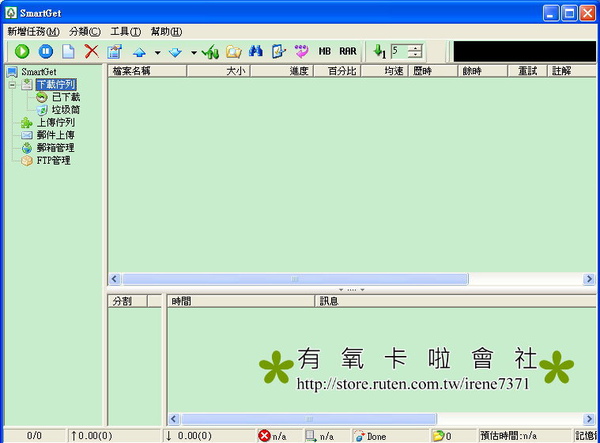Click the 均速 column header
The width and height of the screenshot is (600, 443).
coord(385,71)
